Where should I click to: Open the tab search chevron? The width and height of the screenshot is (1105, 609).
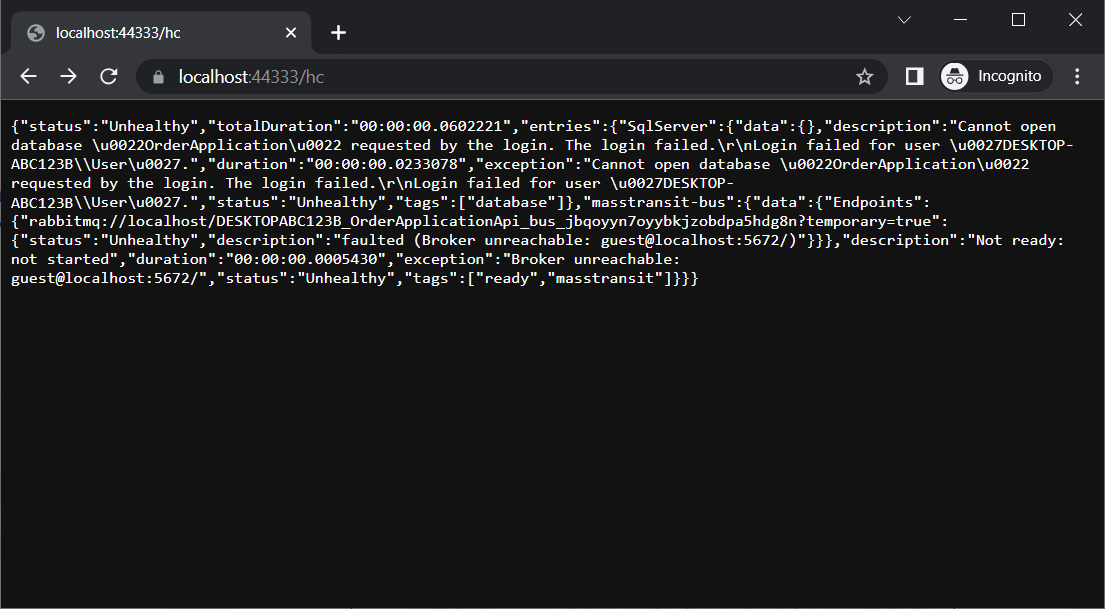click(904, 20)
